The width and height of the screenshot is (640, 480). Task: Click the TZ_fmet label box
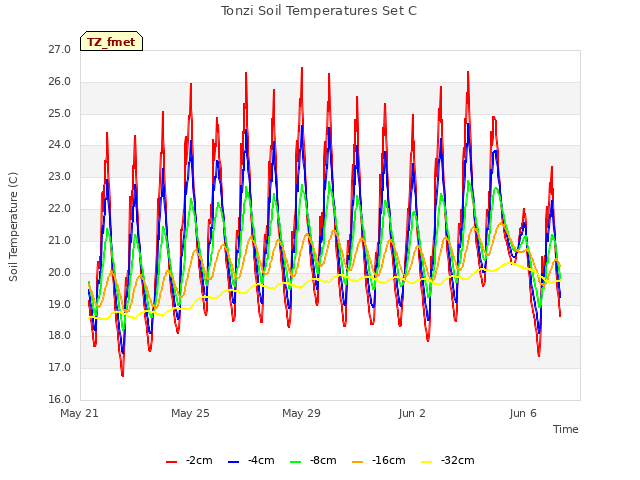point(111,41)
